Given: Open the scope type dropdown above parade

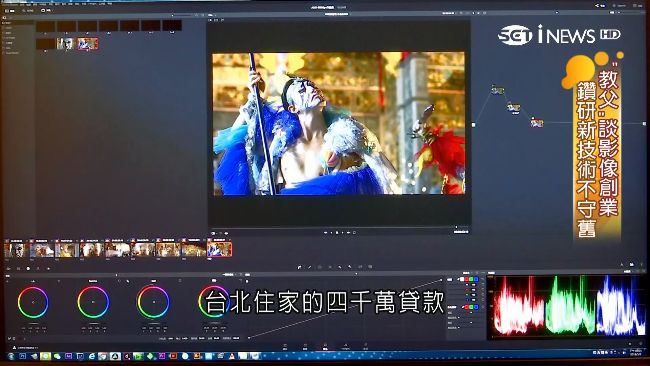Looking at the screenshot, I should pyautogui.click(x=628, y=271).
